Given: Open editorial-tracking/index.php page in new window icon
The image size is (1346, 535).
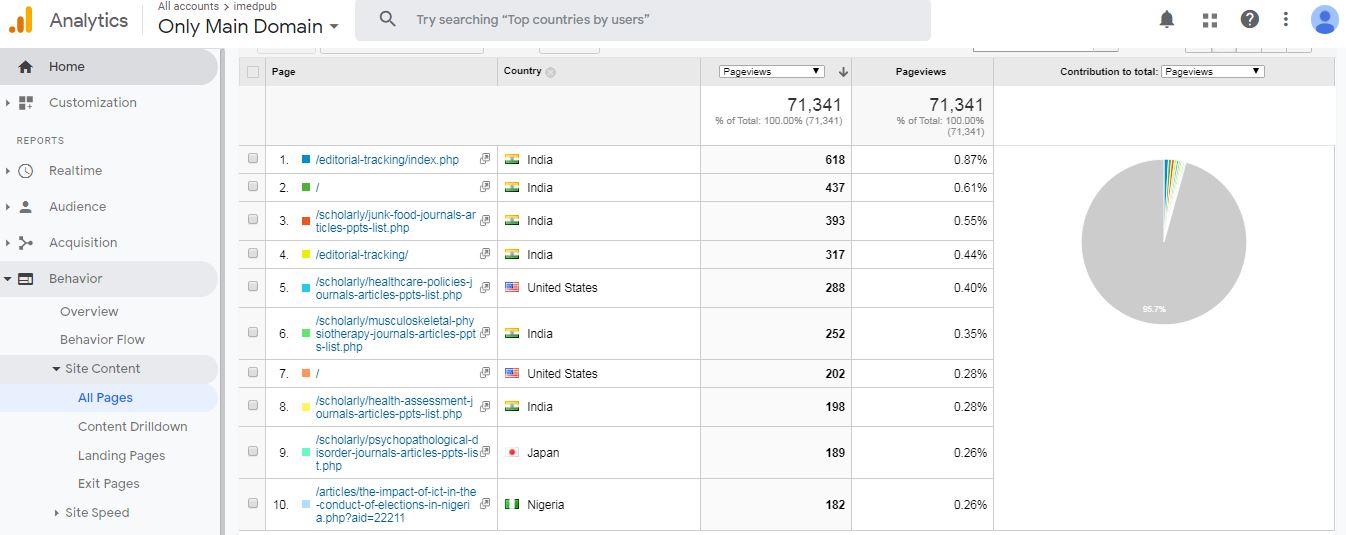Looking at the screenshot, I should 485,159.
